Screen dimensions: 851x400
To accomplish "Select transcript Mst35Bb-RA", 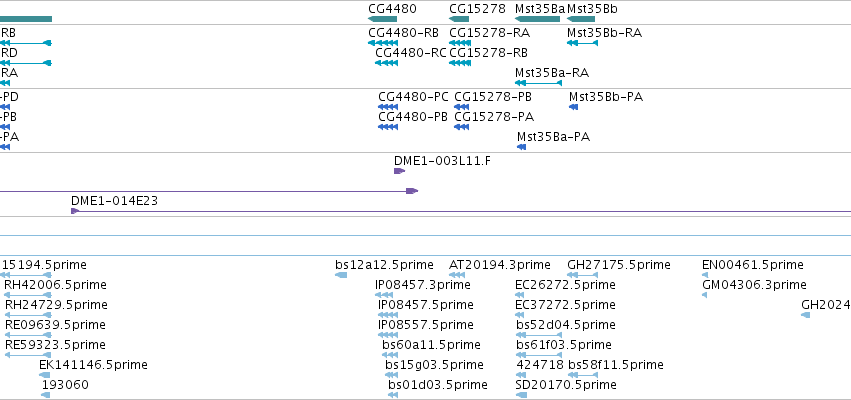I will tap(605, 33).
